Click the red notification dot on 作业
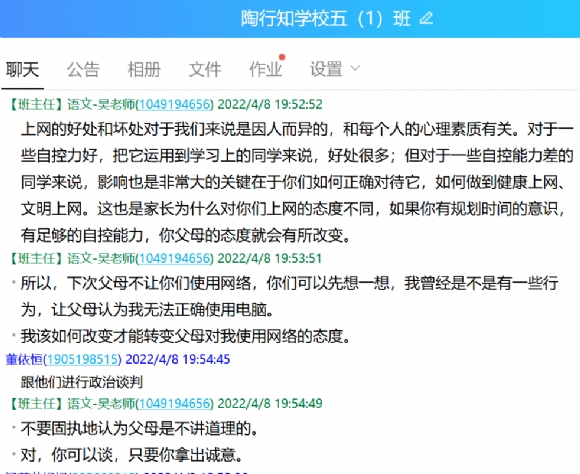Screen dimensions: 580x474 click(282, 57)
